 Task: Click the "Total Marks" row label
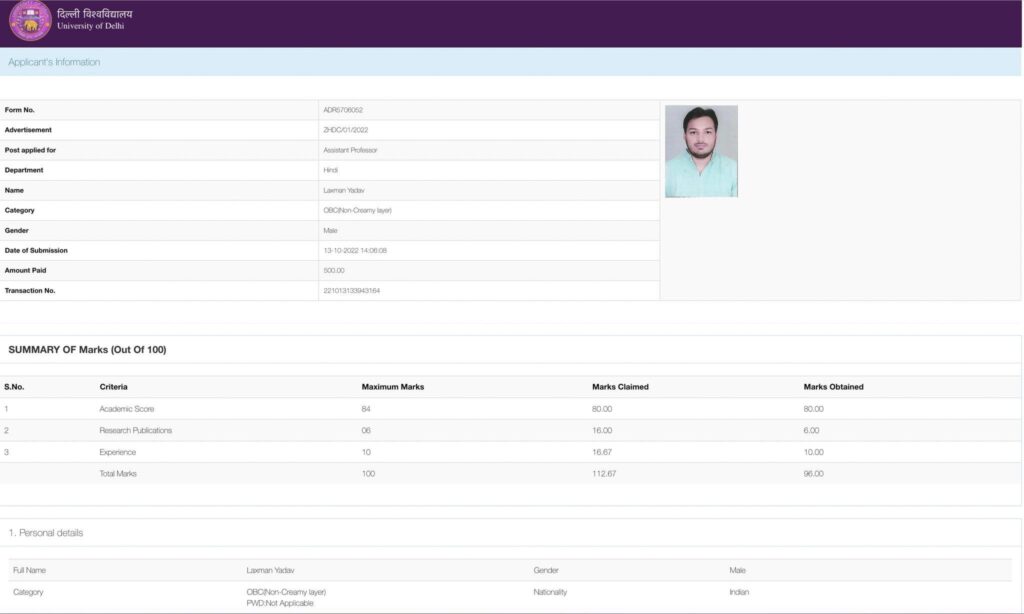click(118, 474)
